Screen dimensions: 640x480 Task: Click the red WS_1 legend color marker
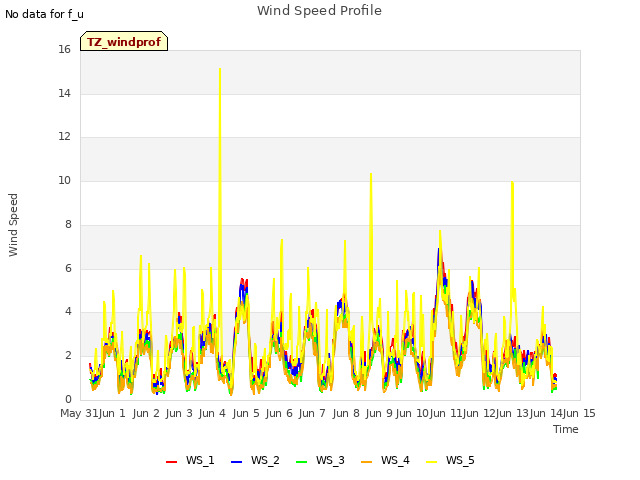pyautogui.click(x=171, y=462)
